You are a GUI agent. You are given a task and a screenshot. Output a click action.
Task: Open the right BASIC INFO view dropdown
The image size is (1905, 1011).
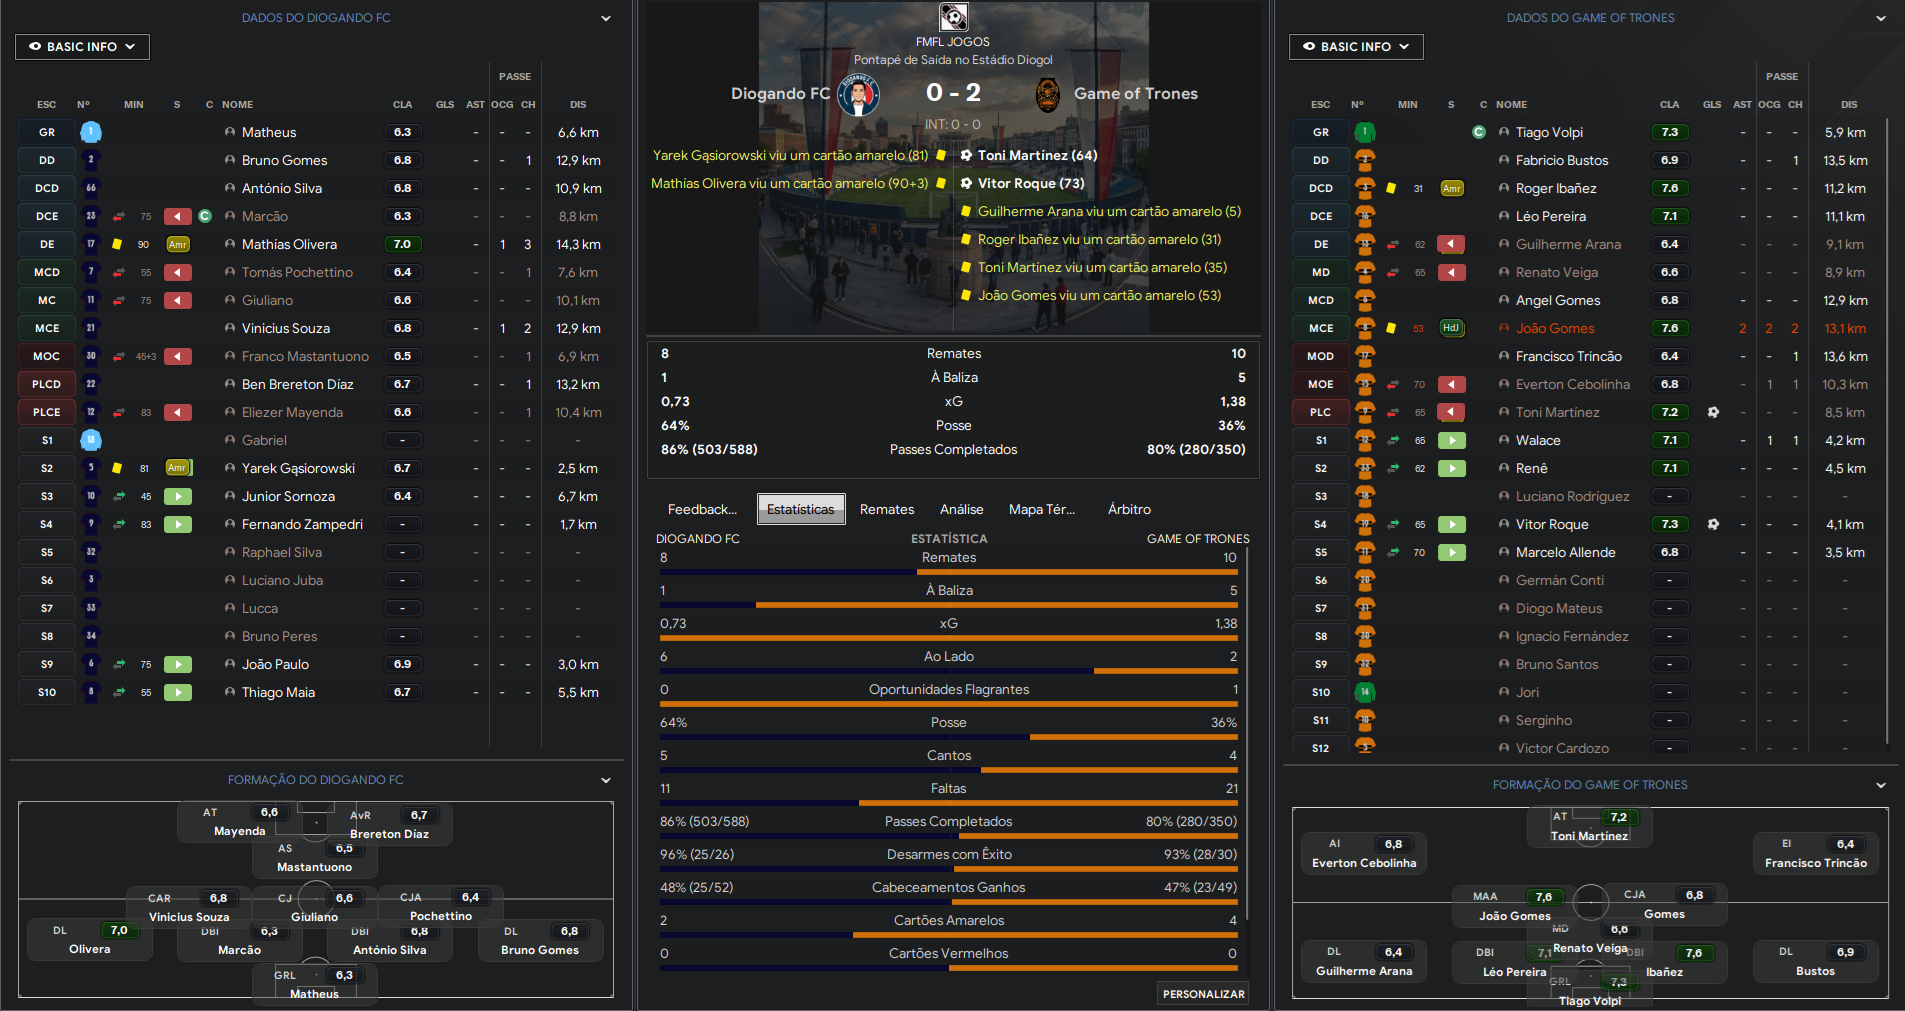point(1355,47)
